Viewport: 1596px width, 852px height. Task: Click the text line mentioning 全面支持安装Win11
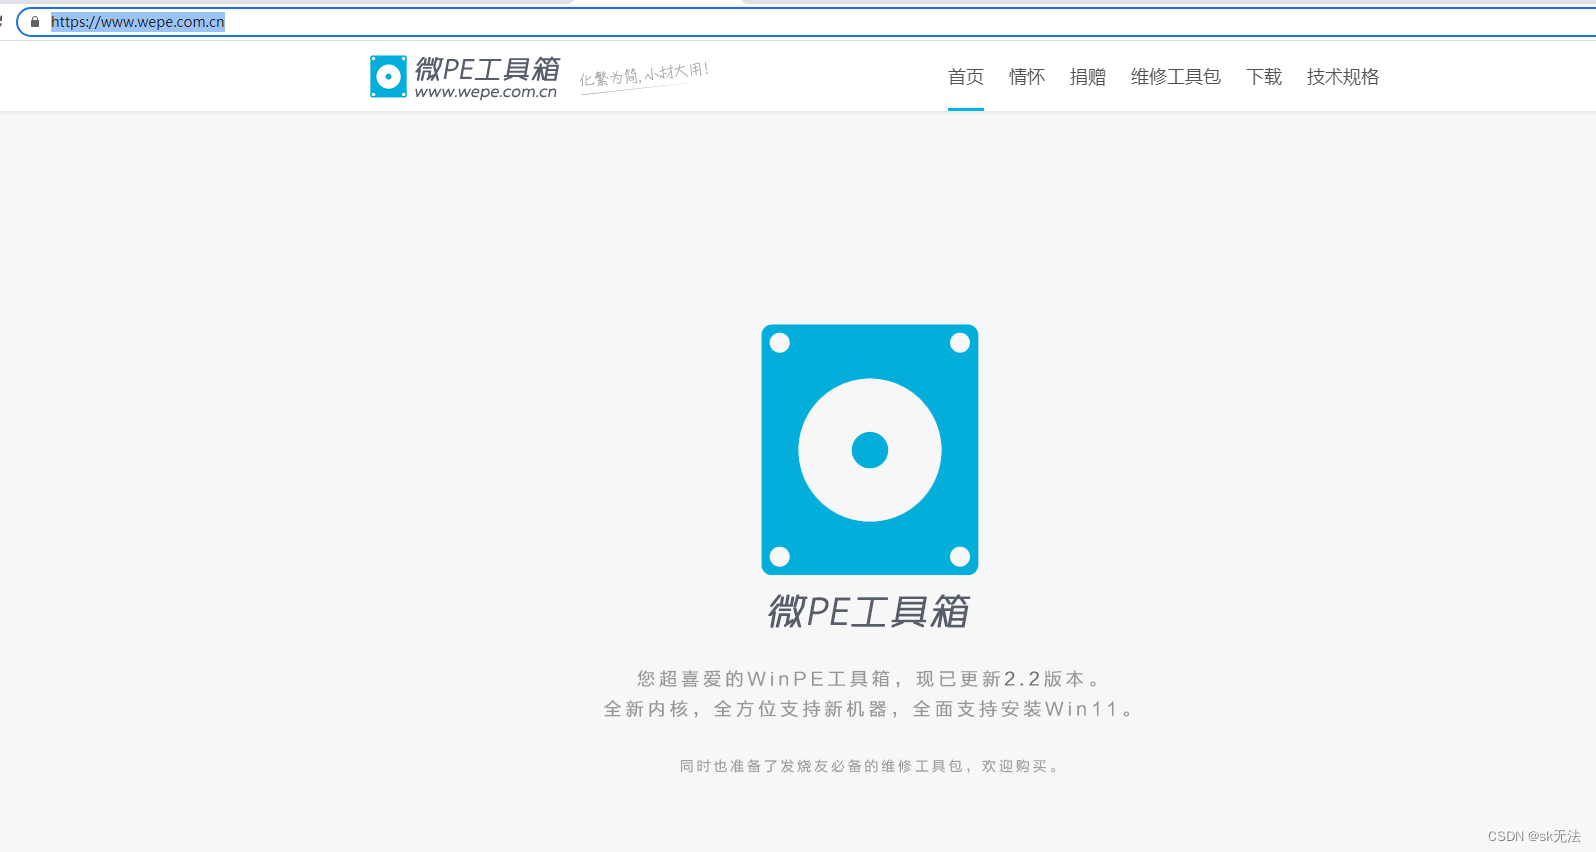pyautogui.click(x=870, y=709)
